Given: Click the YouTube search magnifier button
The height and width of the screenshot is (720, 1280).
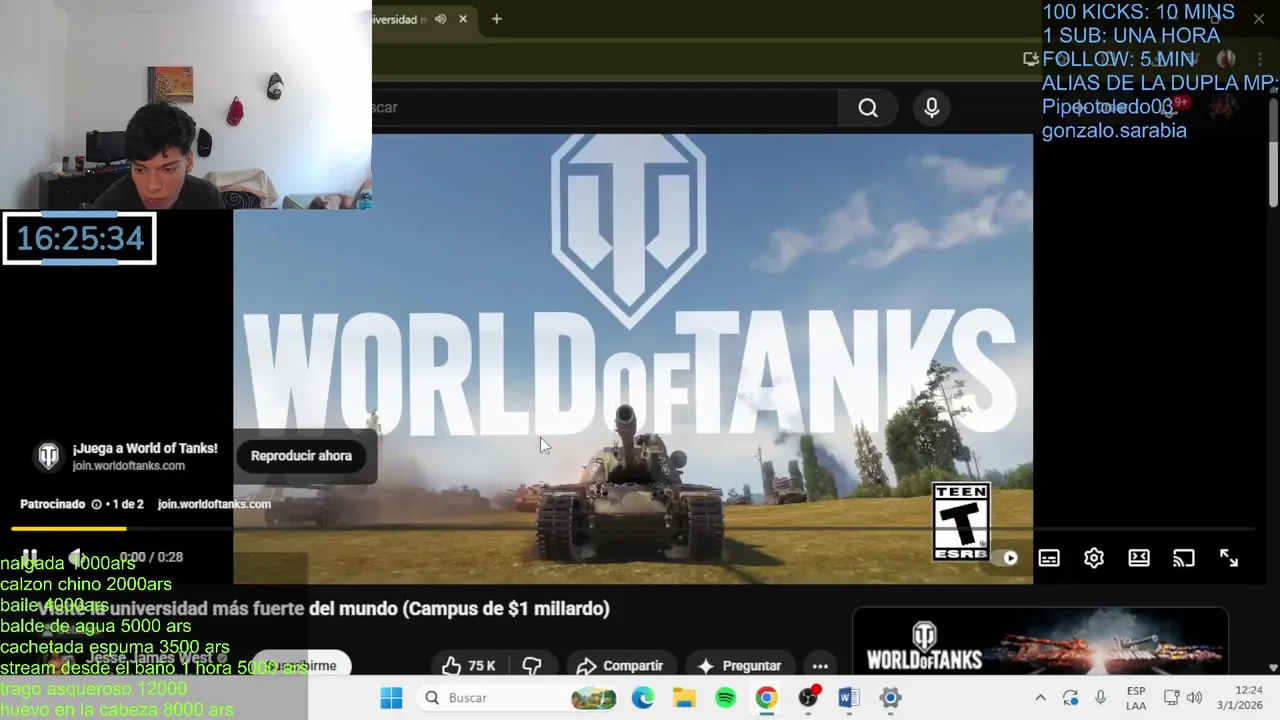Looking at the screenshot, I should click(868, 108).
